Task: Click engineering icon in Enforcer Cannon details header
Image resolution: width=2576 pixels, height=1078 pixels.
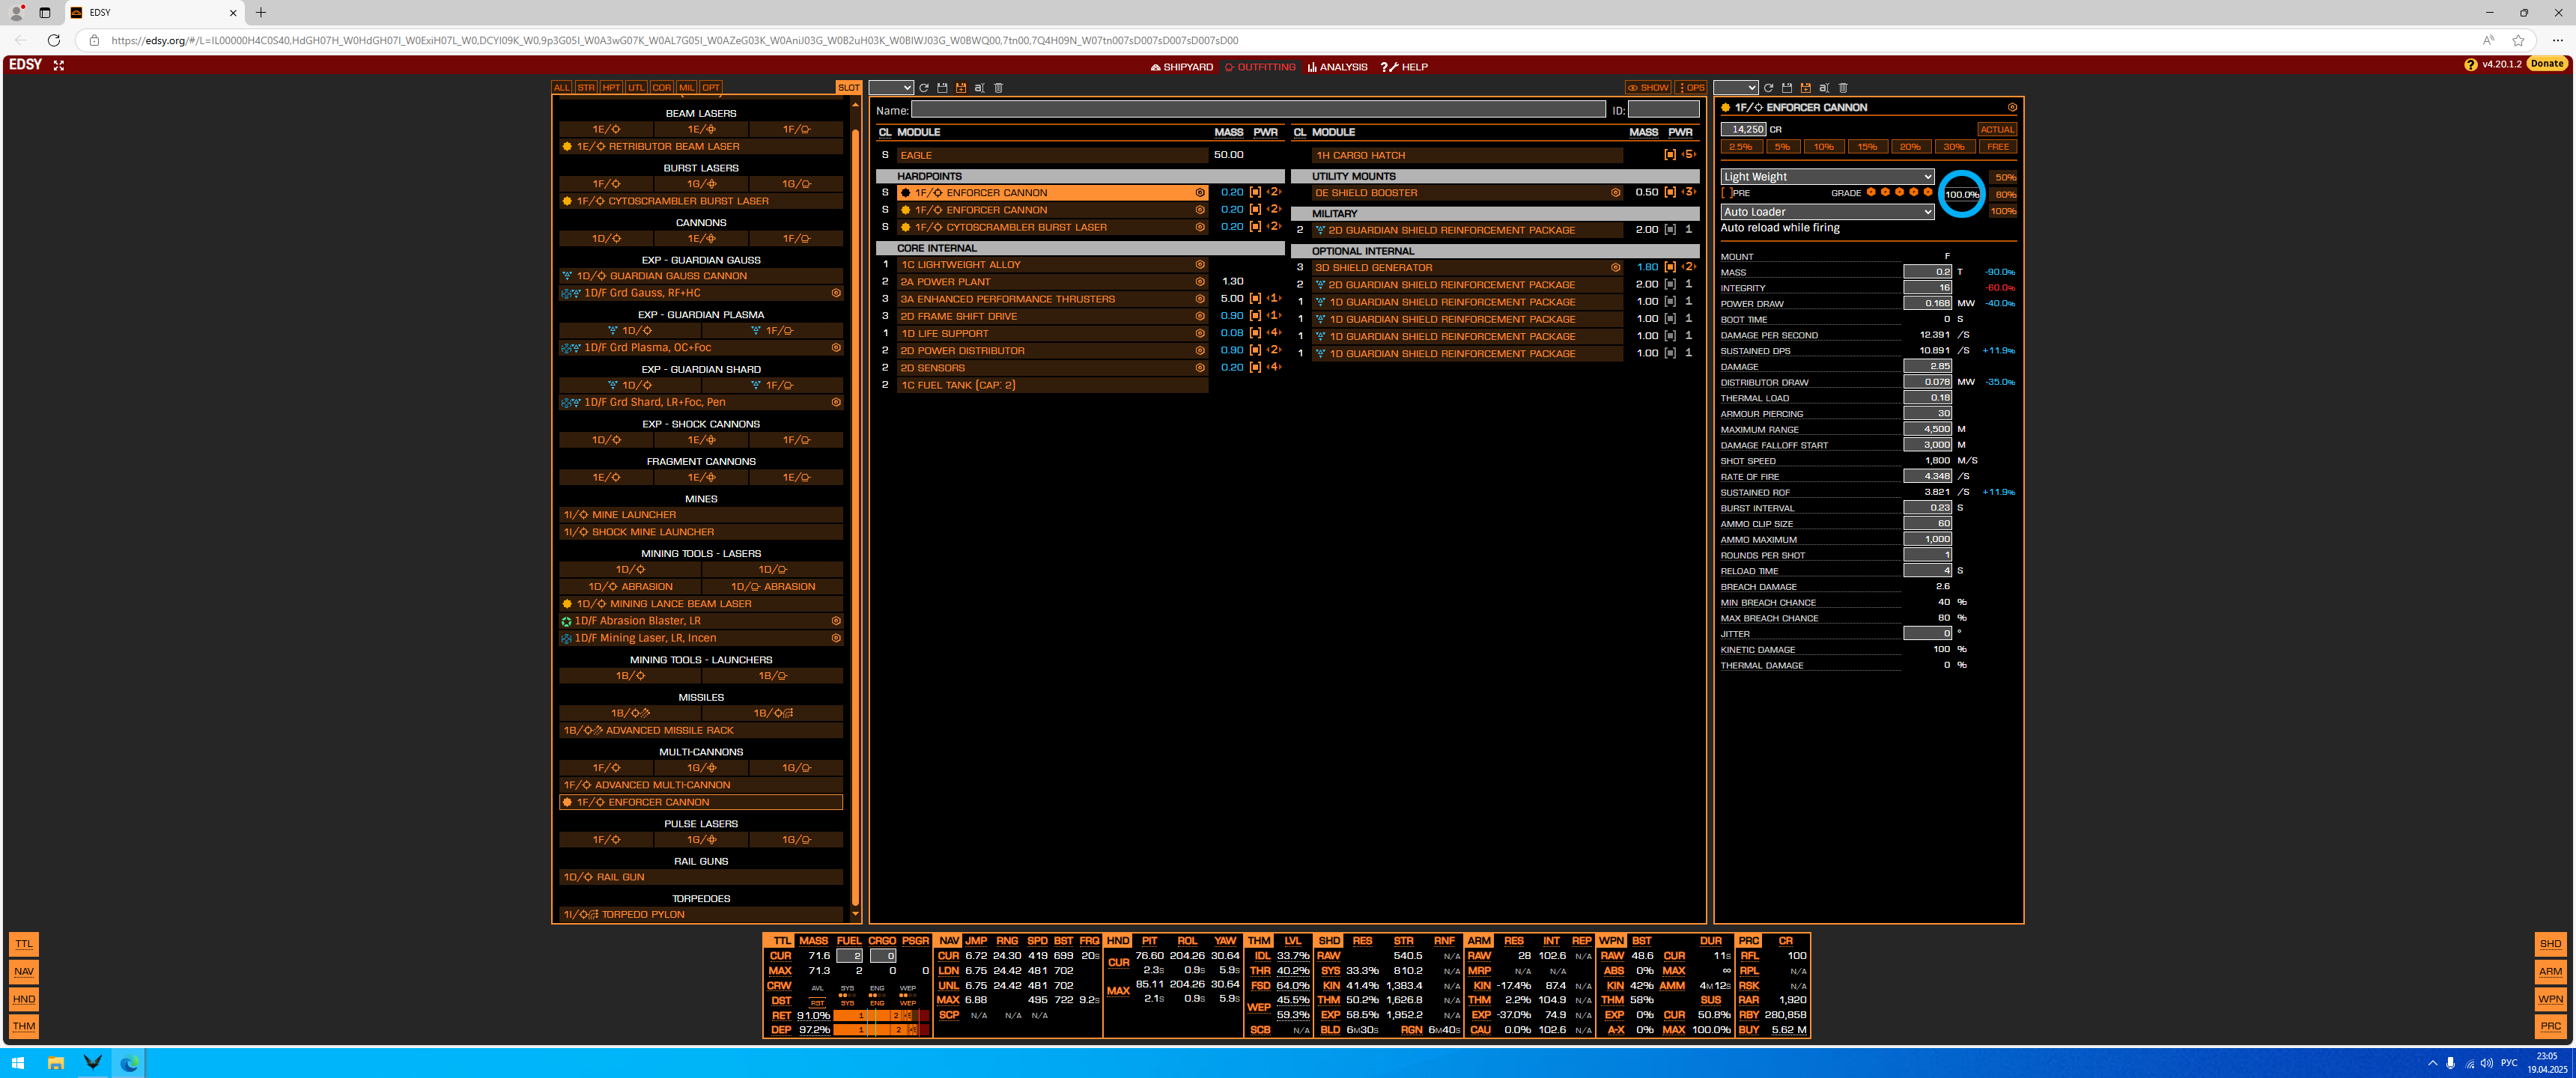Action: (x=2012, y=107)
